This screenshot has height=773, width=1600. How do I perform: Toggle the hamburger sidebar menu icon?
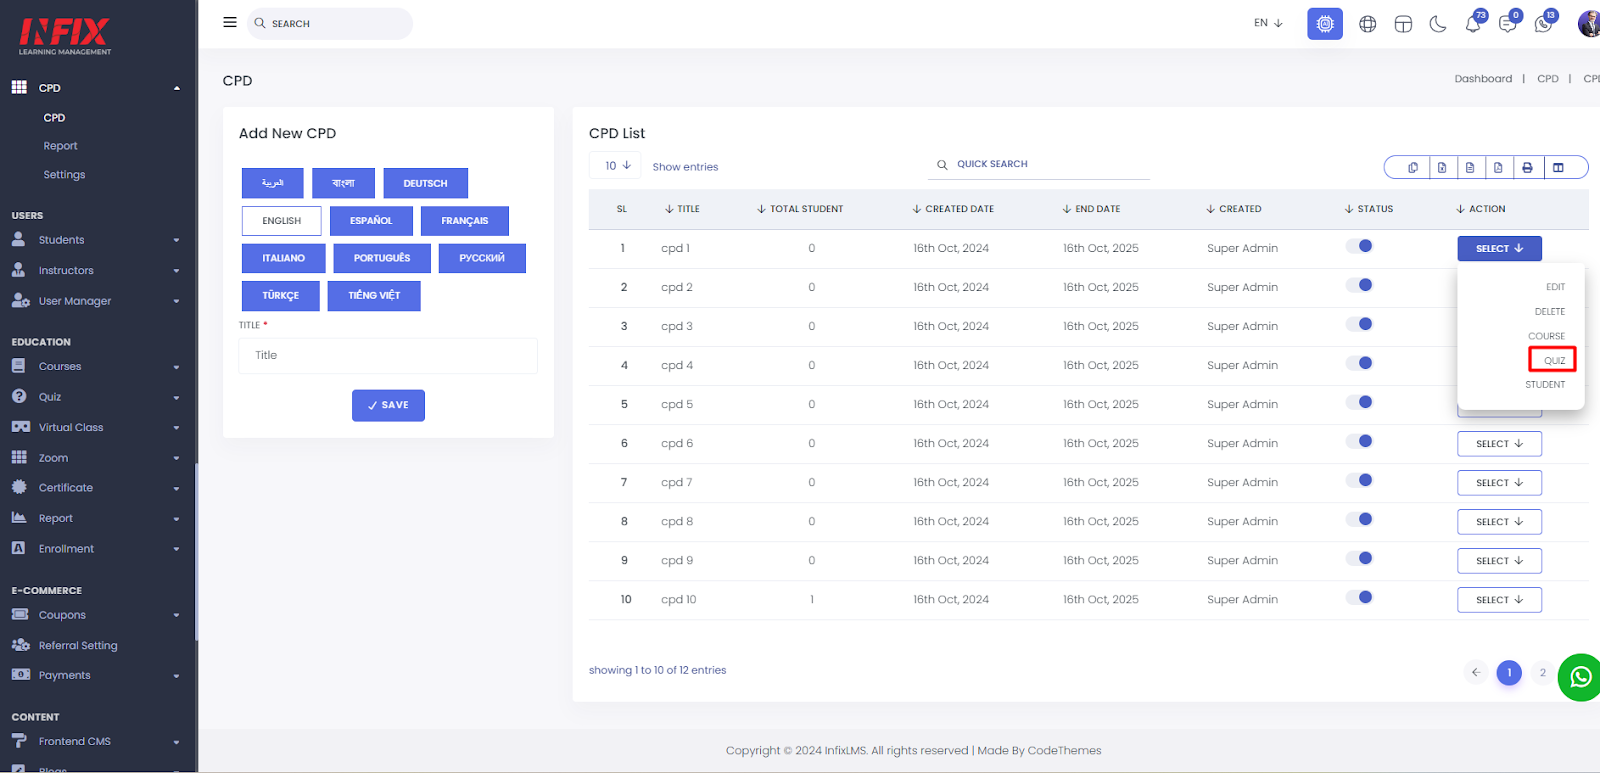coord(230,22)
